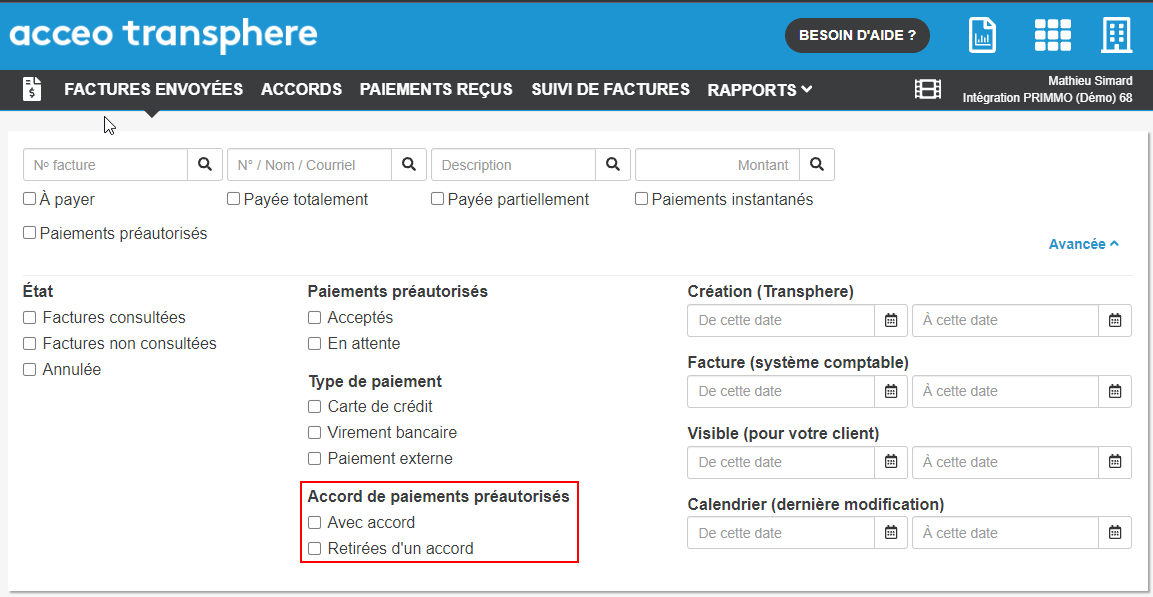Screen dimensions: 1153x597
Task: Collapse the Avancée search section
Action: (x=1083, y=244)
